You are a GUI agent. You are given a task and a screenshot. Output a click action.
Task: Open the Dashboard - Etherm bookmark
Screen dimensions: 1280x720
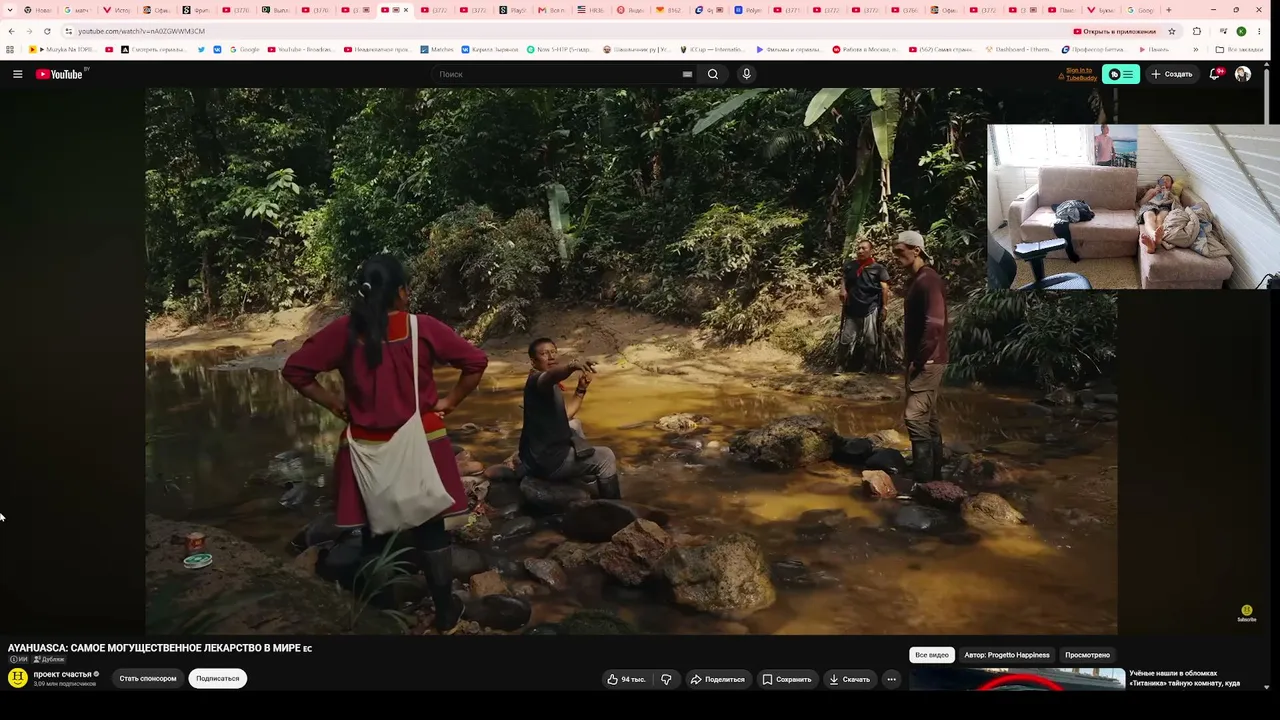(1018, 49)
